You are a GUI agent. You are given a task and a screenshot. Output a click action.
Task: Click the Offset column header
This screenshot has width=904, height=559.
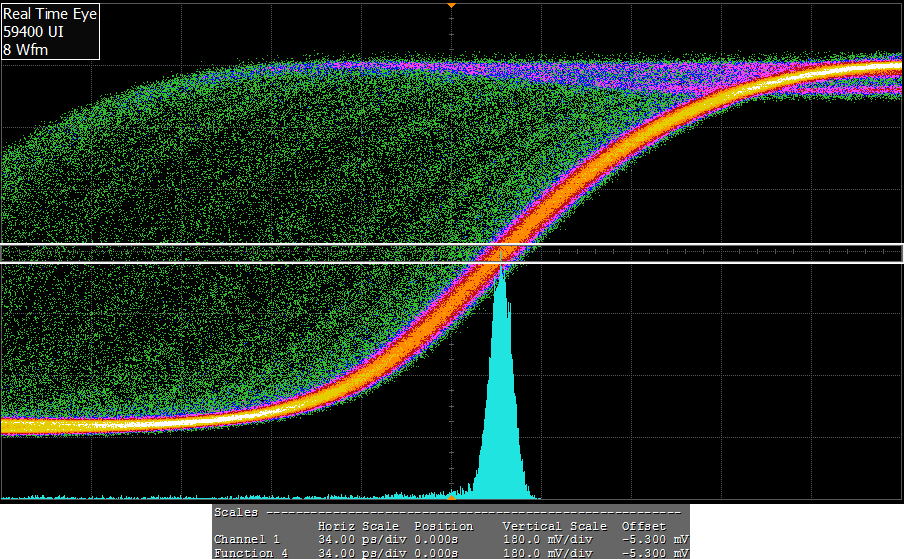pyautogui.click(x=644, y=526)
